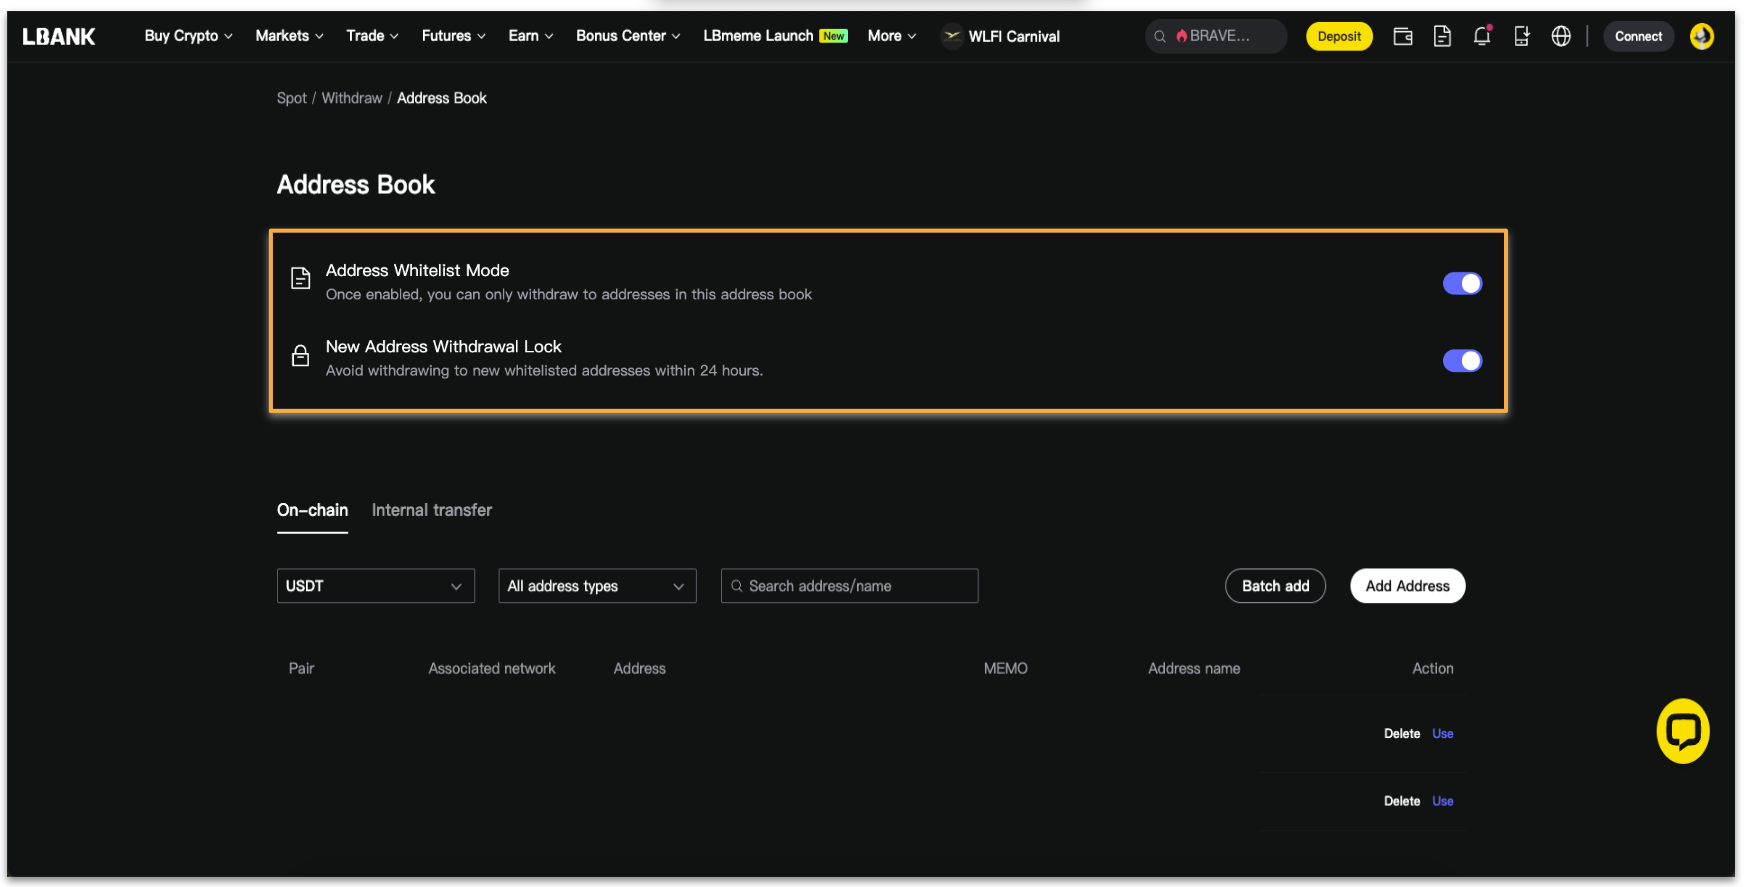Click the WLFI Carnival eagle icon
The height and width of the screenshot is (887, 1744).
(x=952, y=36)
